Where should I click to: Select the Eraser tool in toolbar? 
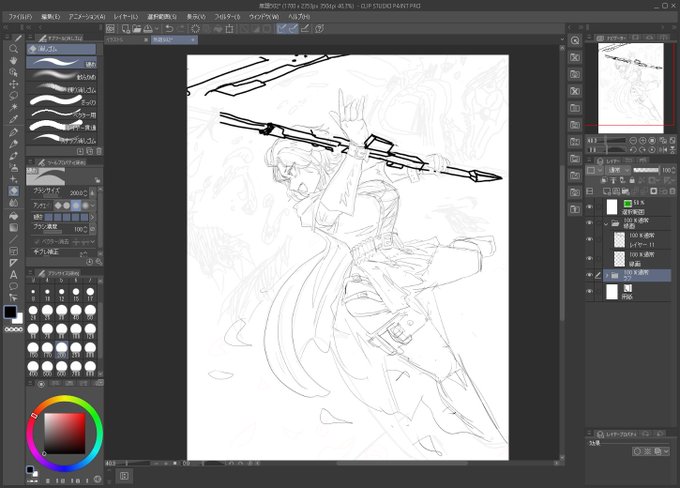click(13, 191)
